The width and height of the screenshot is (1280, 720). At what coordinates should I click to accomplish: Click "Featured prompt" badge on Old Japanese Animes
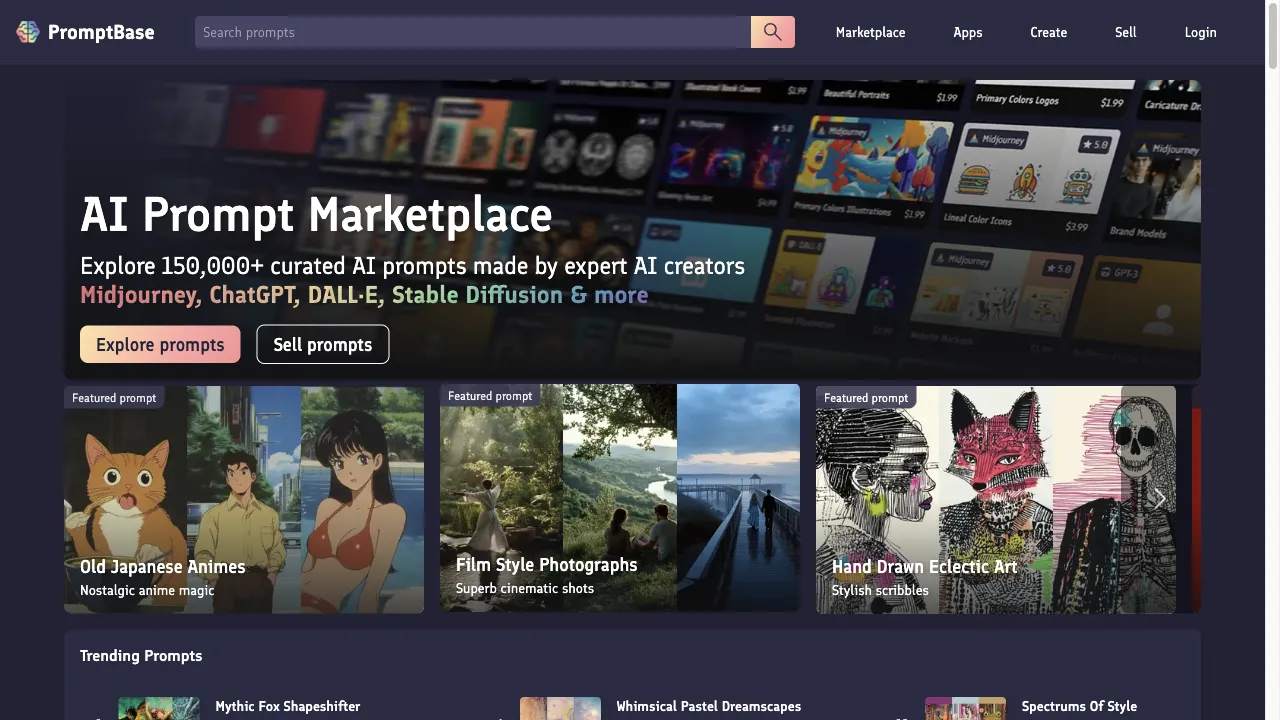pos(114,398)
